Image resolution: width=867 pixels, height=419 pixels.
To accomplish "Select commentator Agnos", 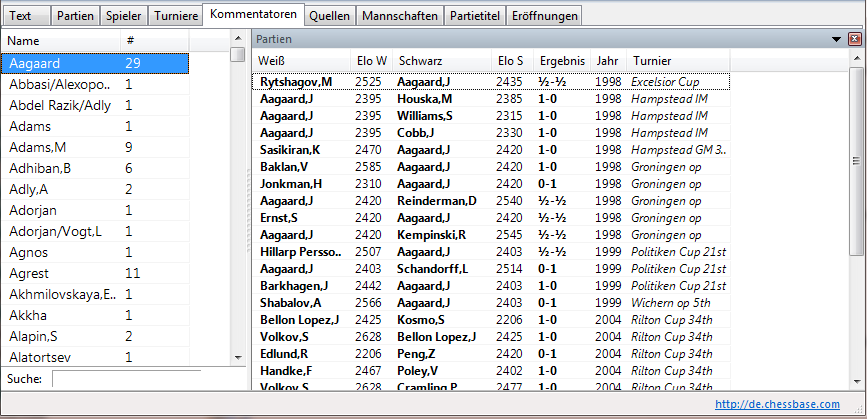I will tap(95, 253).
